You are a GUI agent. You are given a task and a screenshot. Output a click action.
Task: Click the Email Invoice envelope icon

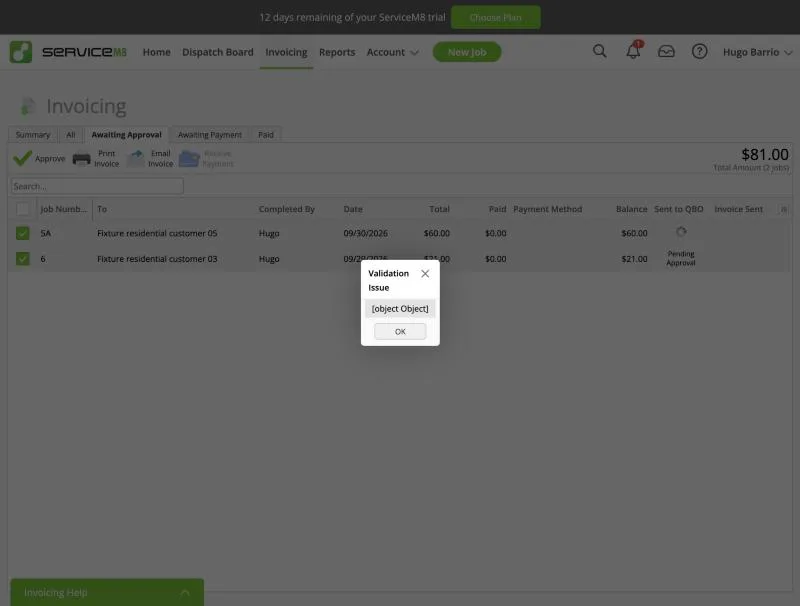pyautogui.click(x=136, y=159)
